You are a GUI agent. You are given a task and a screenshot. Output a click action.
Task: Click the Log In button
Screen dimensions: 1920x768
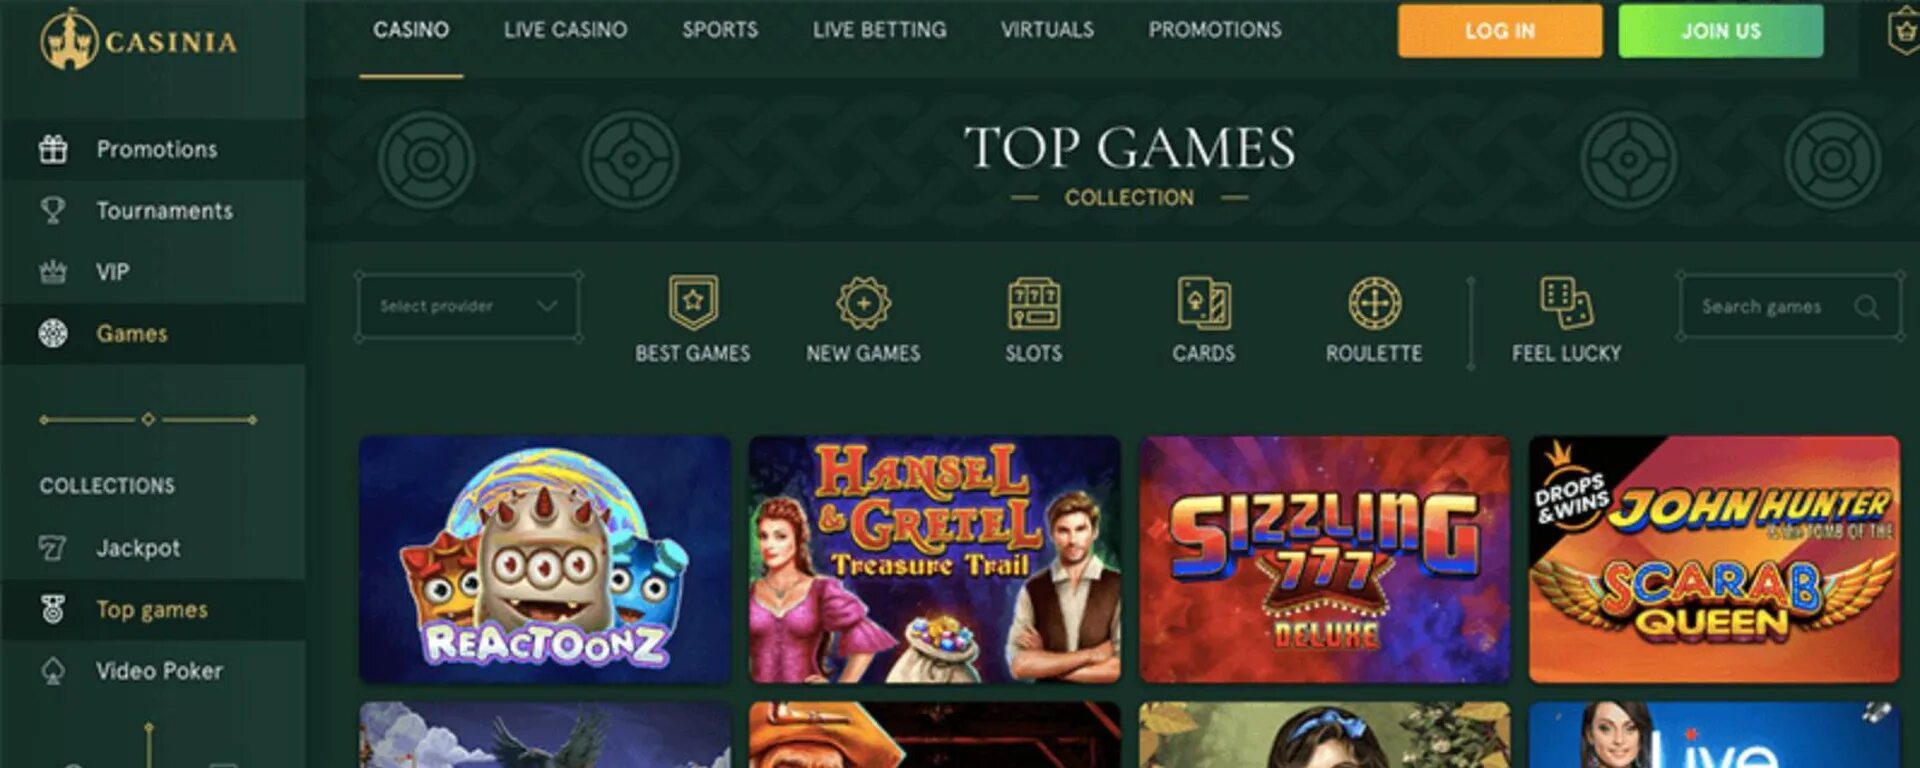pyautogui.click(x=1499, y=31)
